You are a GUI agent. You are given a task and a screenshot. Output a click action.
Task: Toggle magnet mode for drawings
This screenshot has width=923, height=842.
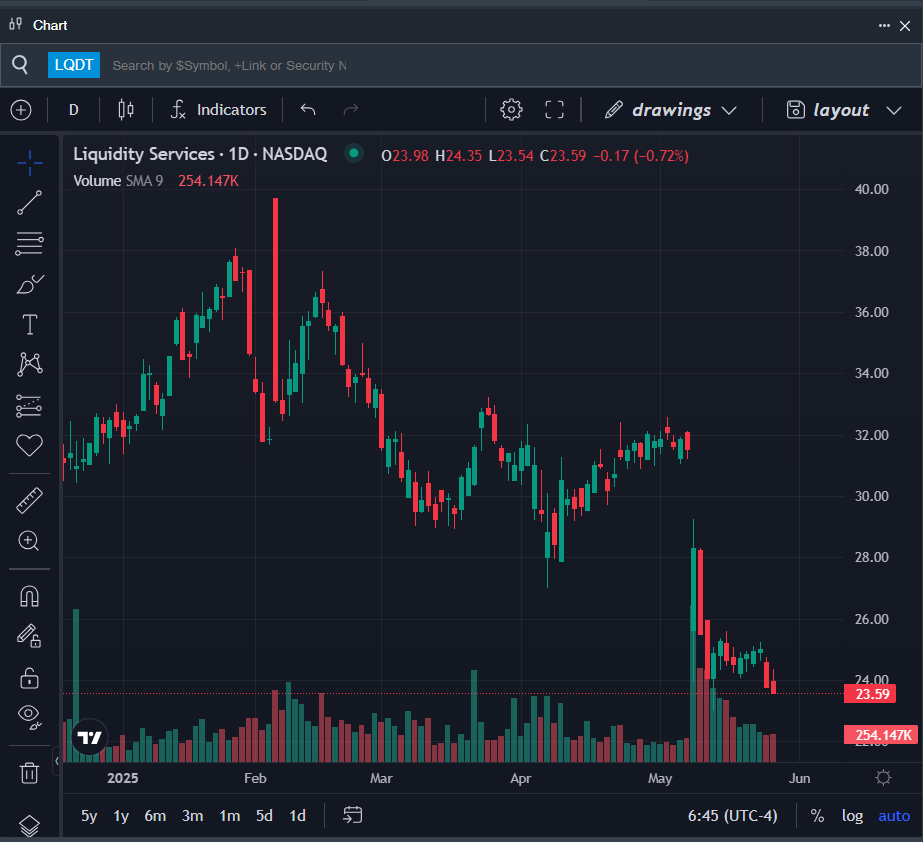point(29,596)
